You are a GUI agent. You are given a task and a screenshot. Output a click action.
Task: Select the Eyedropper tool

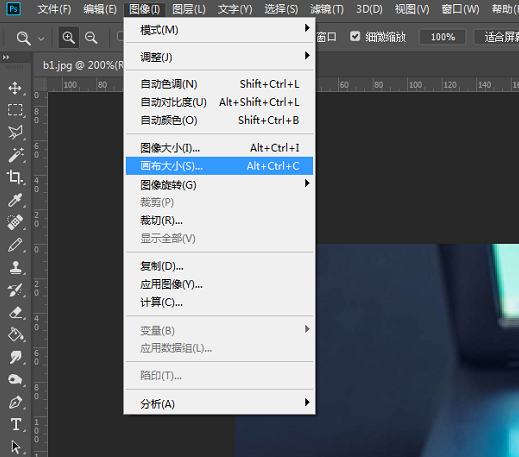pos(15,200)
